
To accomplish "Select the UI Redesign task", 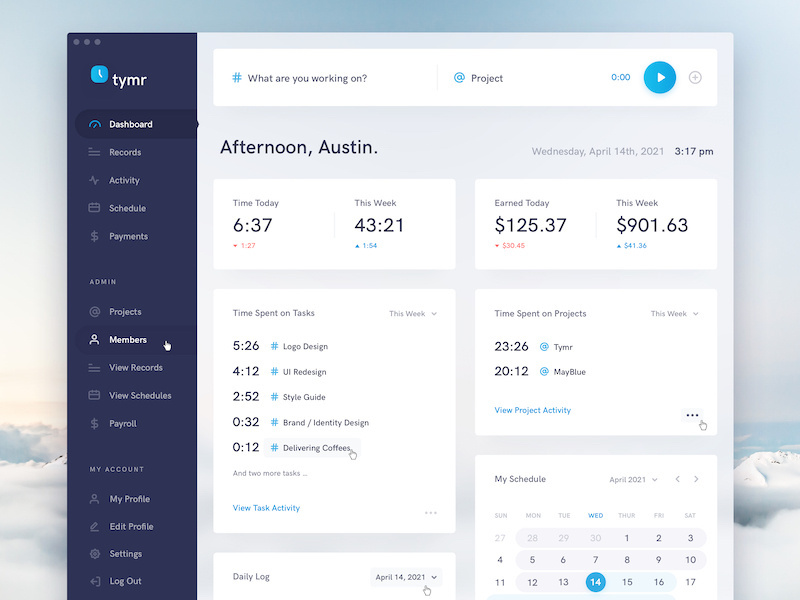I will tap(305, 372).
